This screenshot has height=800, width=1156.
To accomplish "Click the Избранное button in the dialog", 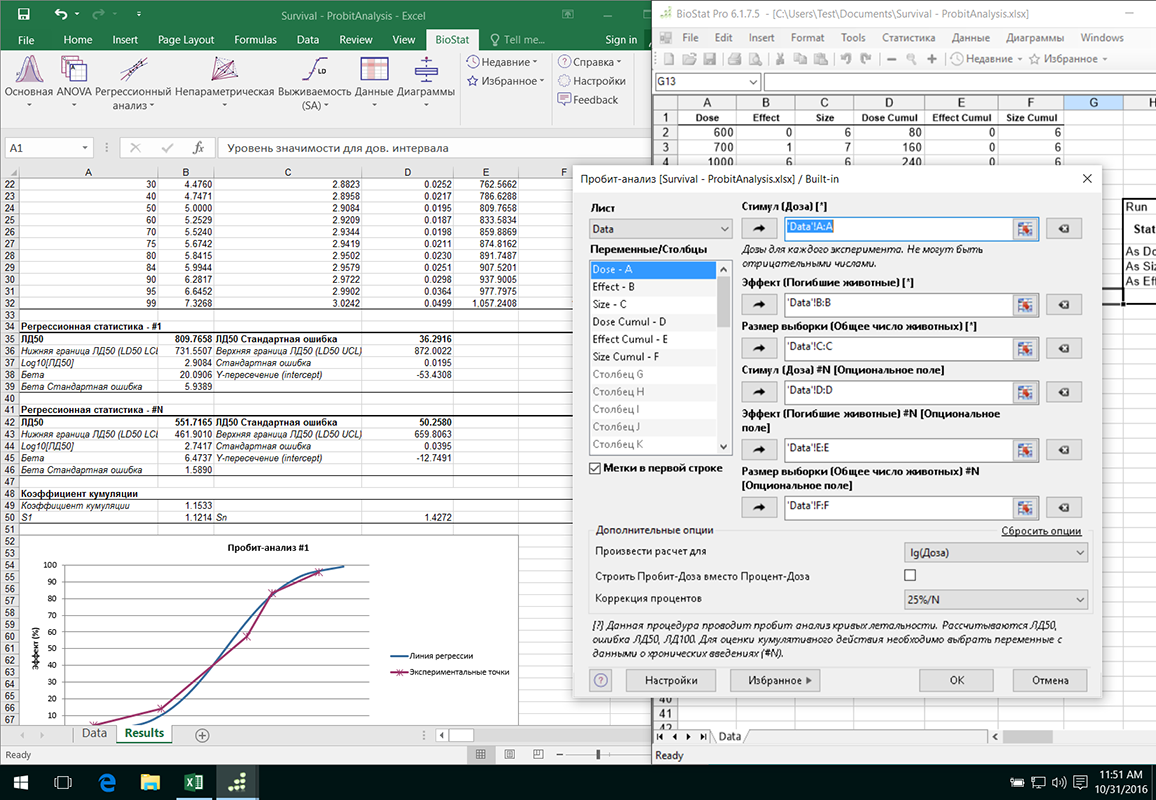I will [775, 680].
